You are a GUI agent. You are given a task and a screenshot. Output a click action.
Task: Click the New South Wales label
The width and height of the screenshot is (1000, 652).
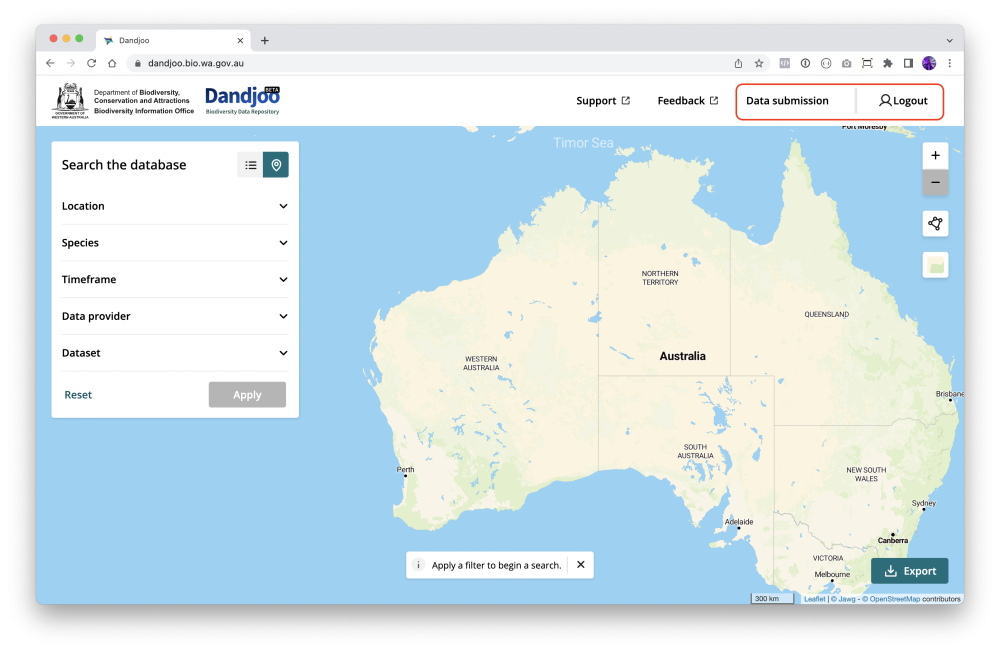coord(866,475)
